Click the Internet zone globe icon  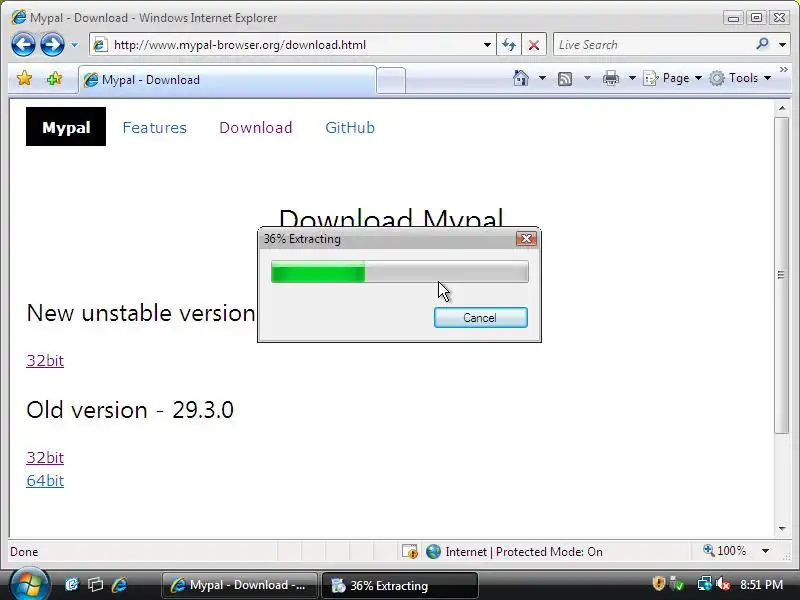point(433,552)
